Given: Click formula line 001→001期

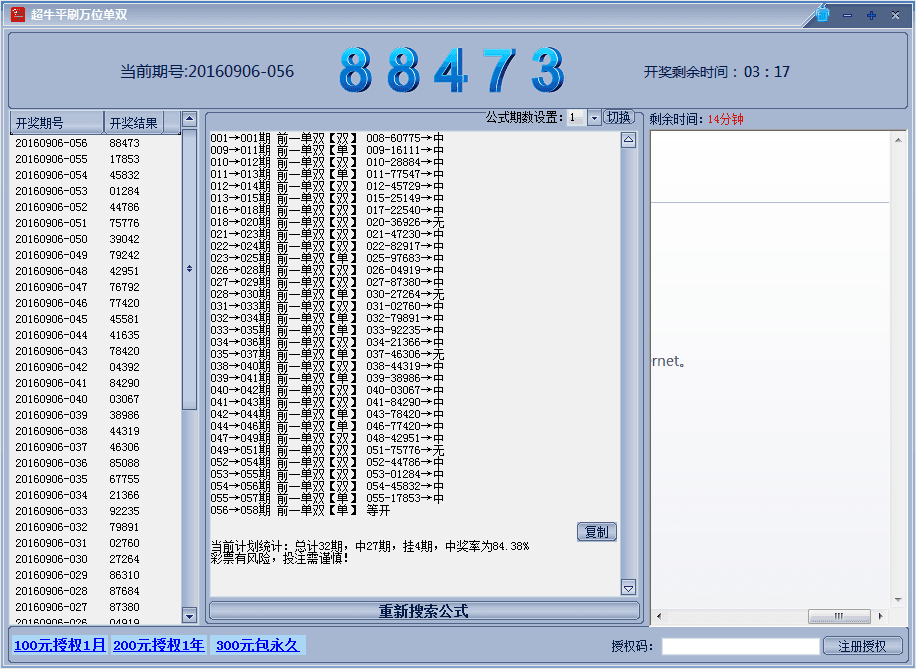Looking at the screenshot, I should tap(327, 138).
